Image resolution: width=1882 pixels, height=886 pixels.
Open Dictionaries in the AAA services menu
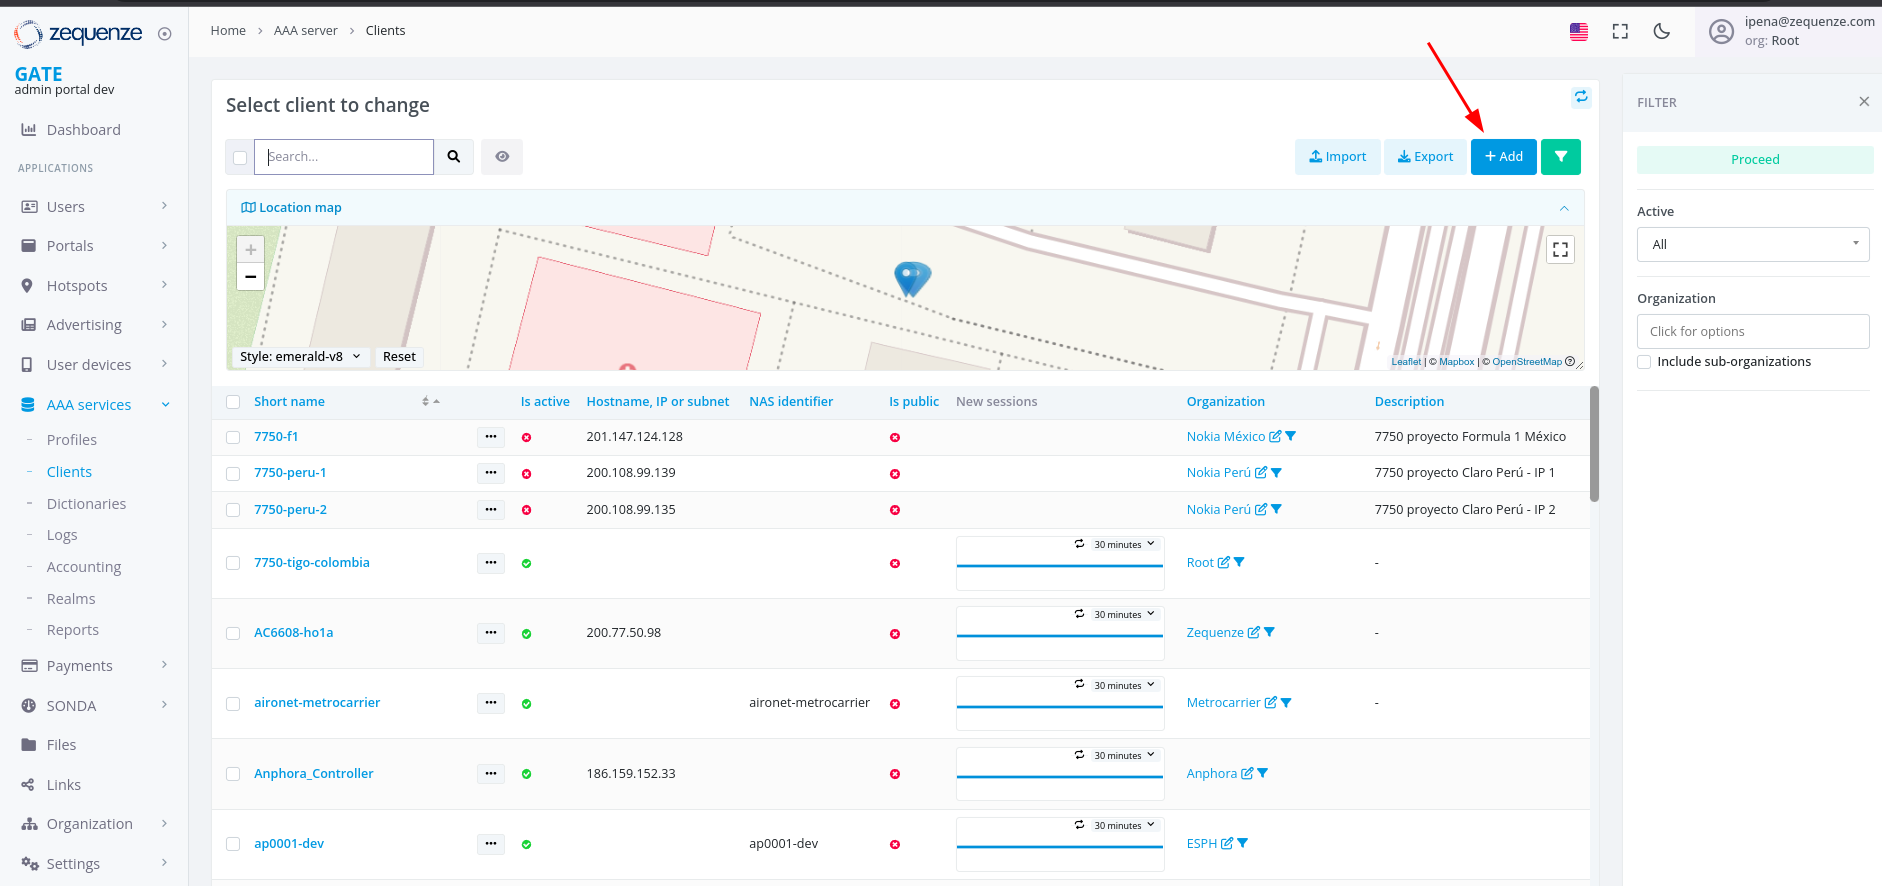pyautogui.click(x=86, y=504)
